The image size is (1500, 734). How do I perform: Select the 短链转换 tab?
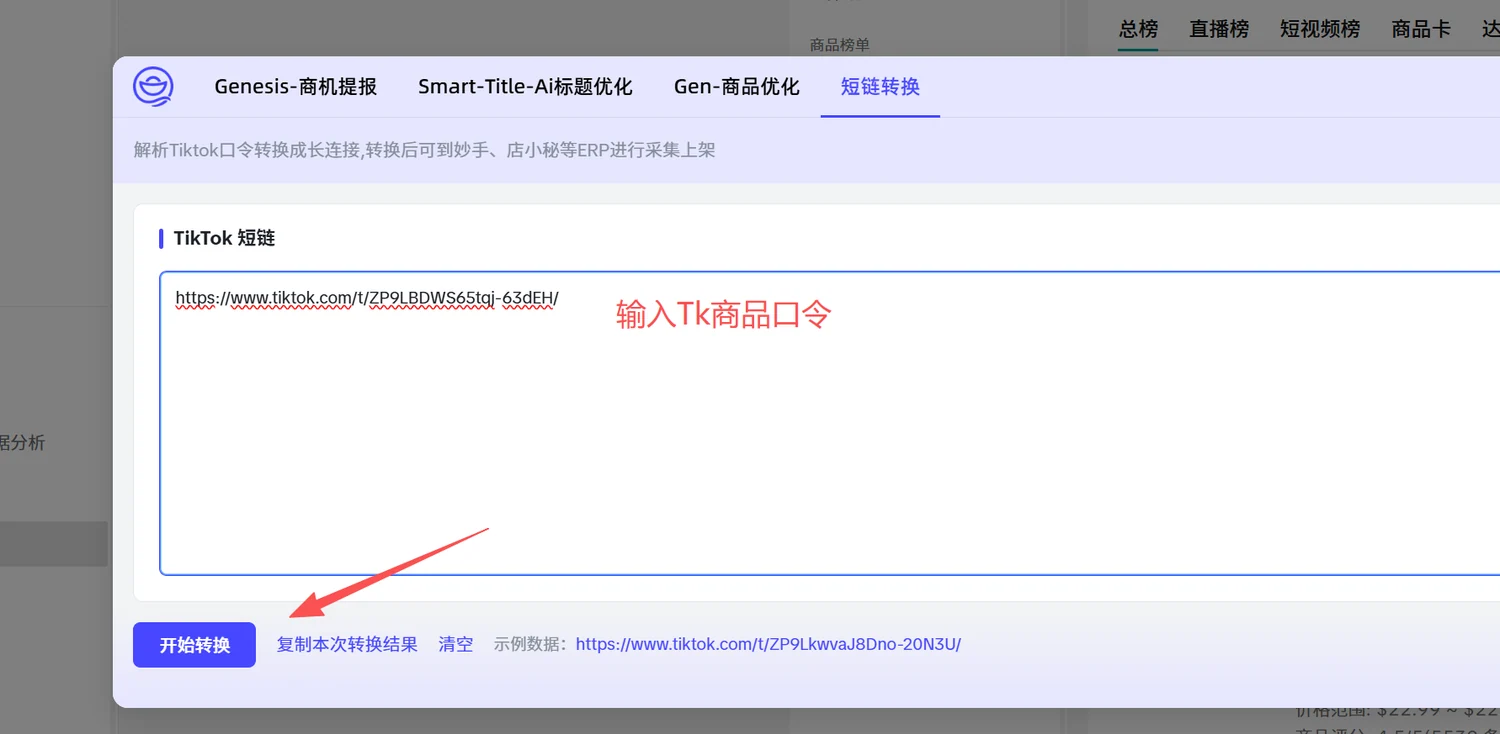[880, 87]
